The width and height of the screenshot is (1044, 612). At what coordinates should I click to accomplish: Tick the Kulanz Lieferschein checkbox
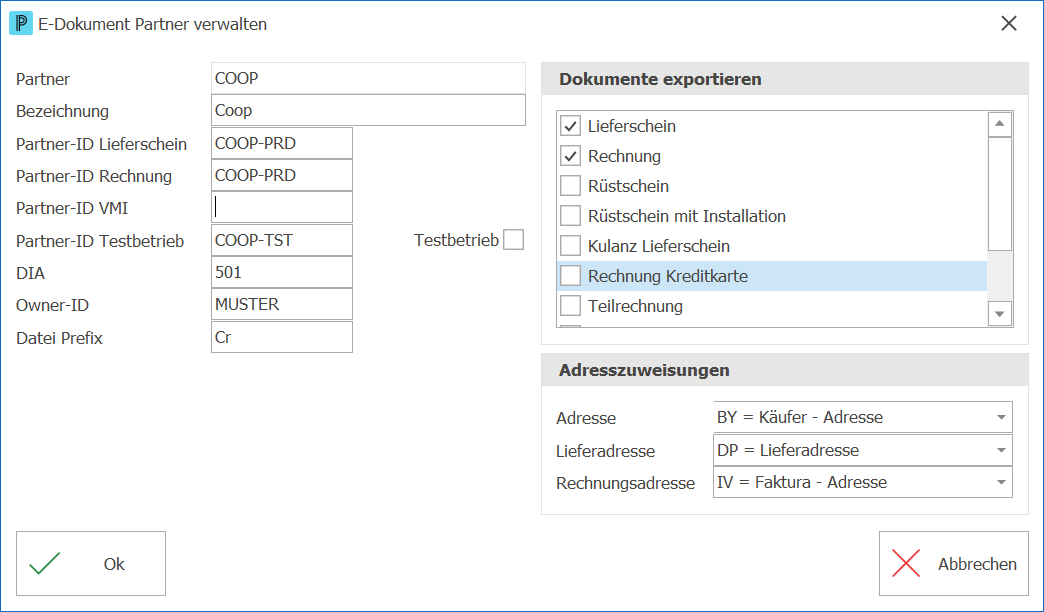click(571, 246)
